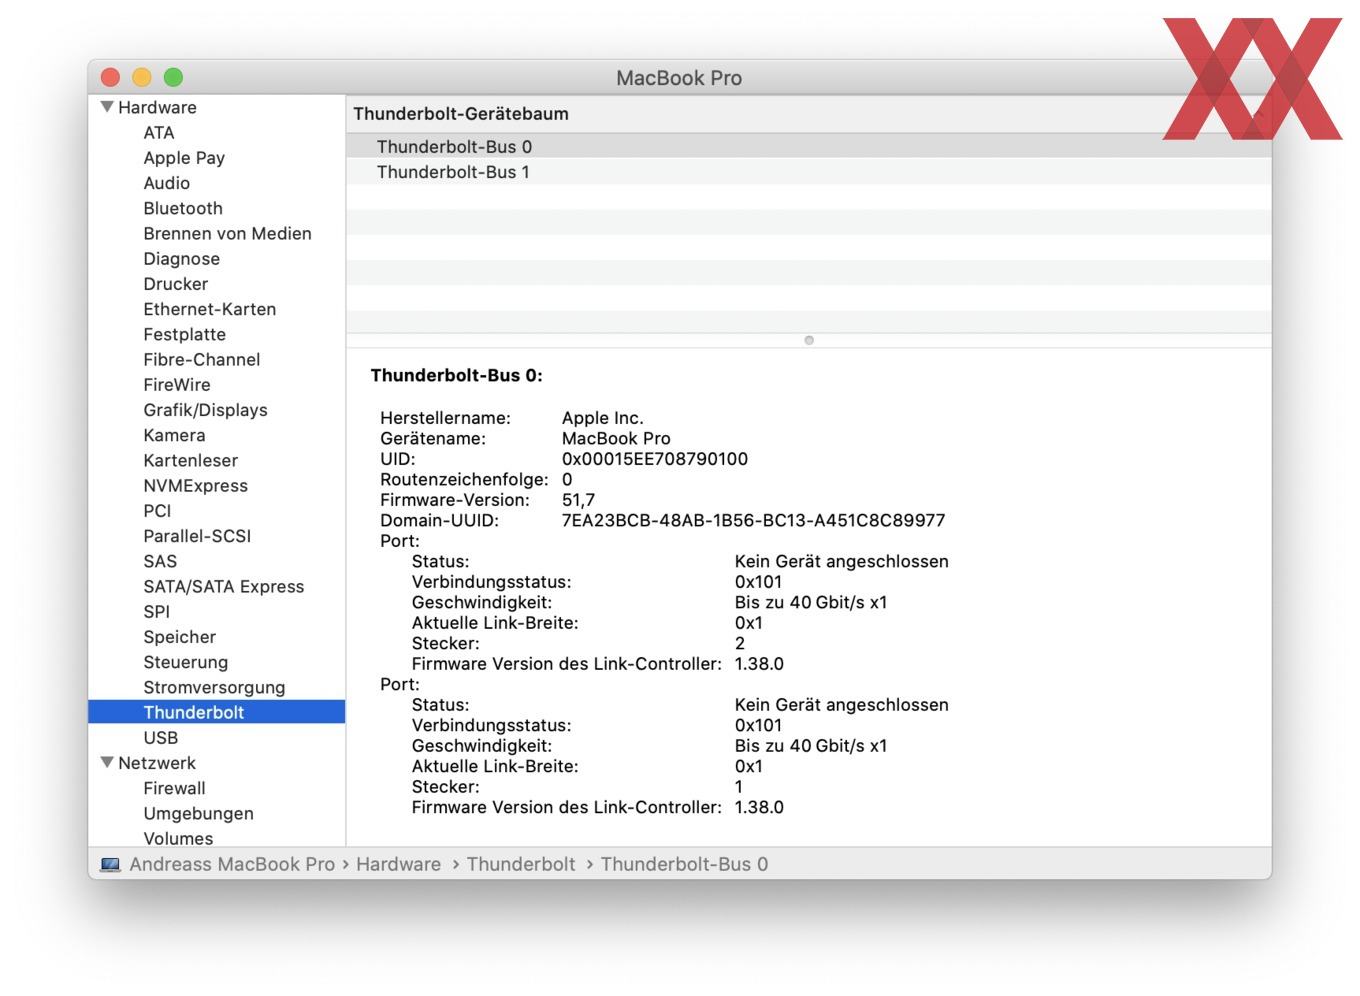This screenshot has width=1360, height=996.
Task: Select Apple Pay in the sidebar
Action: (184, 158)
